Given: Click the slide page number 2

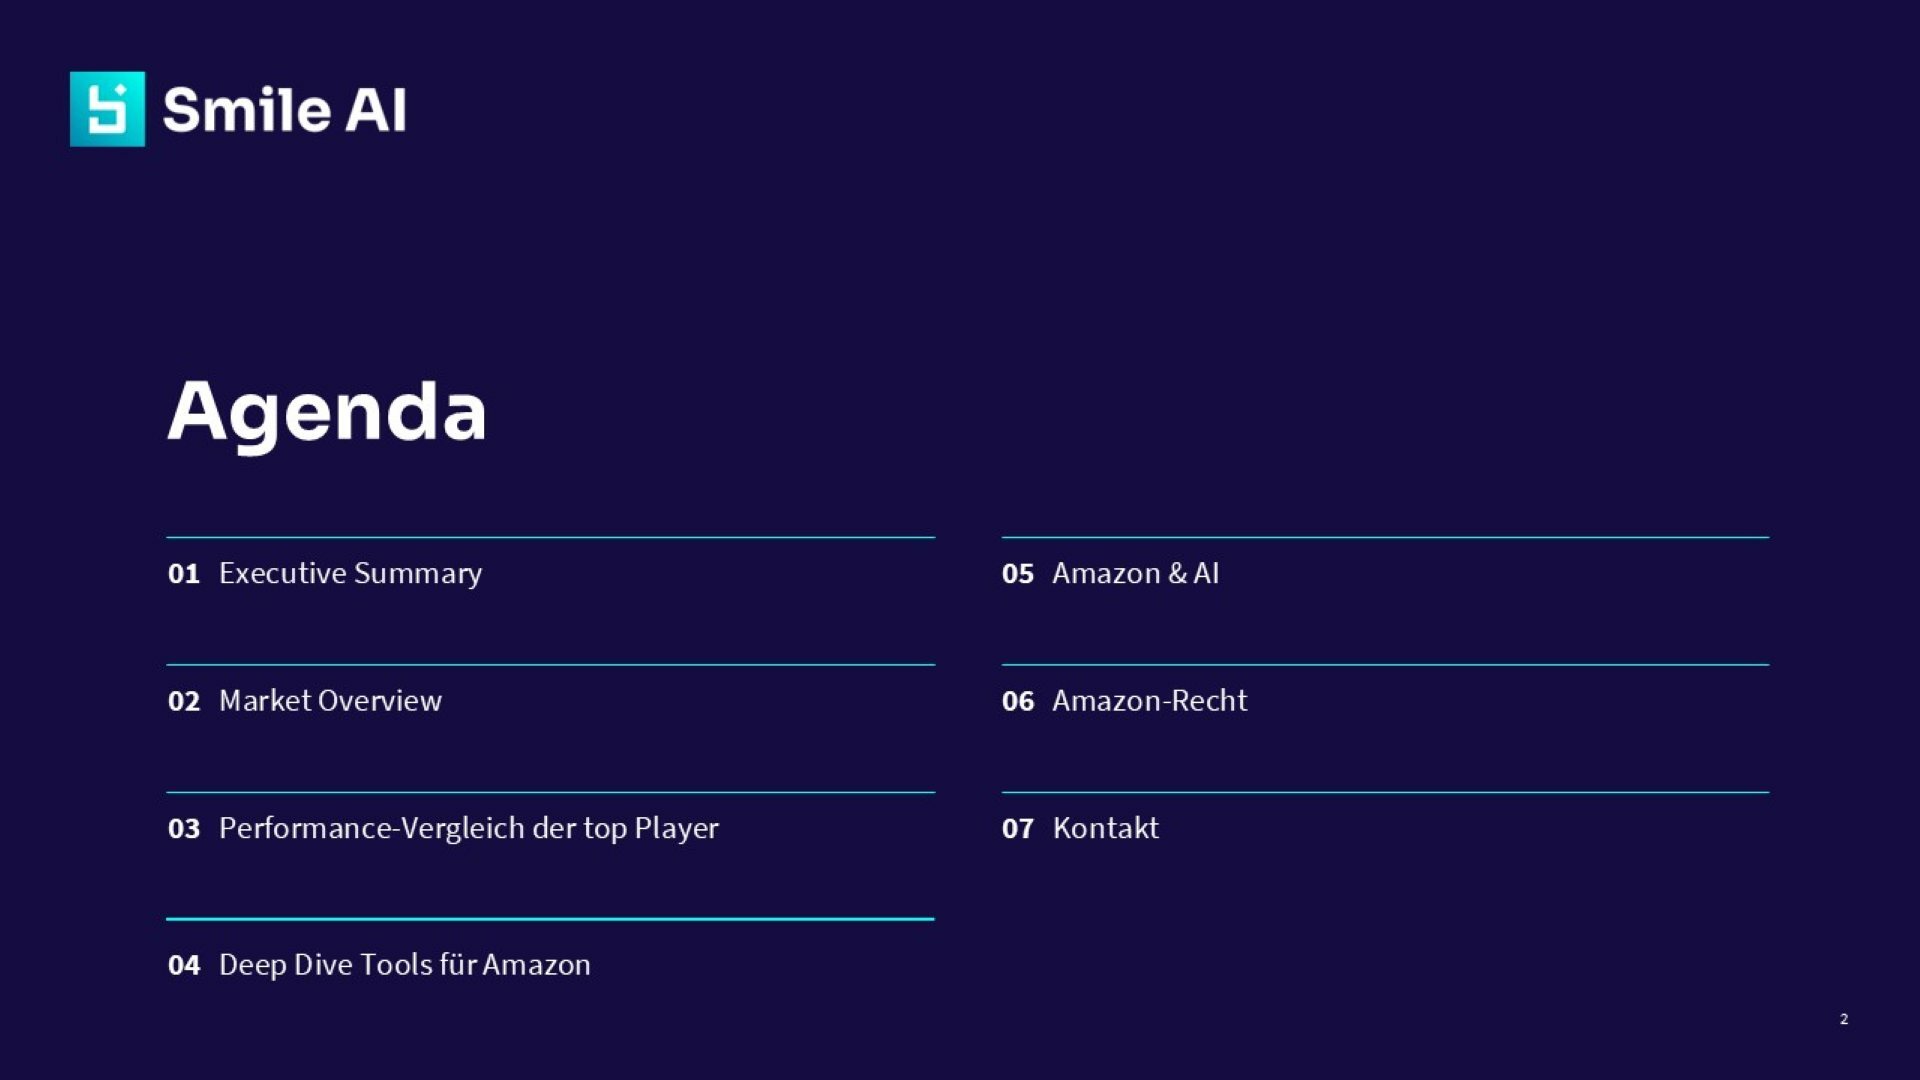Looking at the screenshot, I should [1843, 1019].
